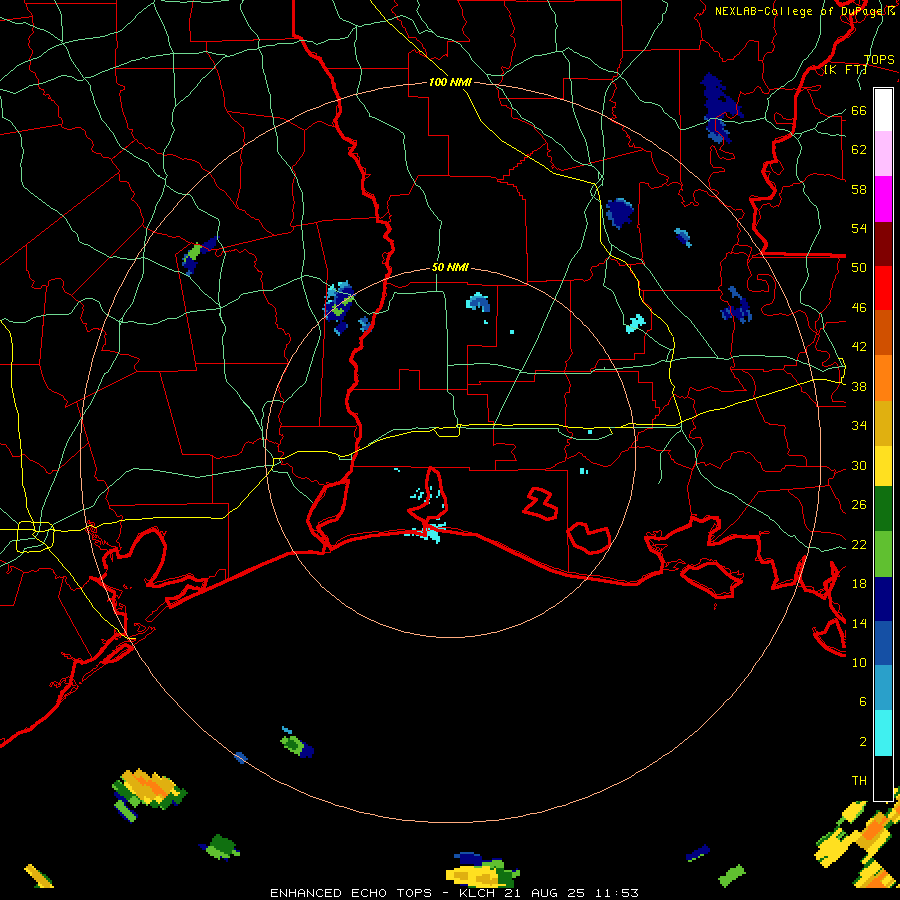Click the '14' legend label
The height and width of the screenshot is (900, 900).
point(859,623)
